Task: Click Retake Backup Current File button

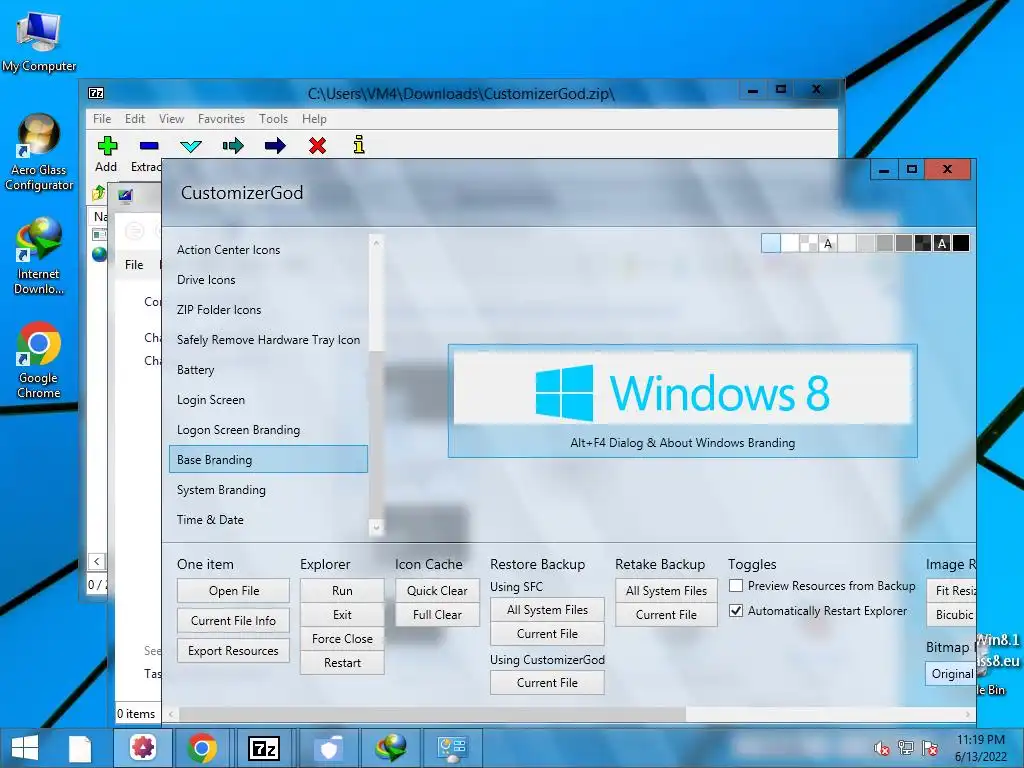Action: click(x=666, y=615)
